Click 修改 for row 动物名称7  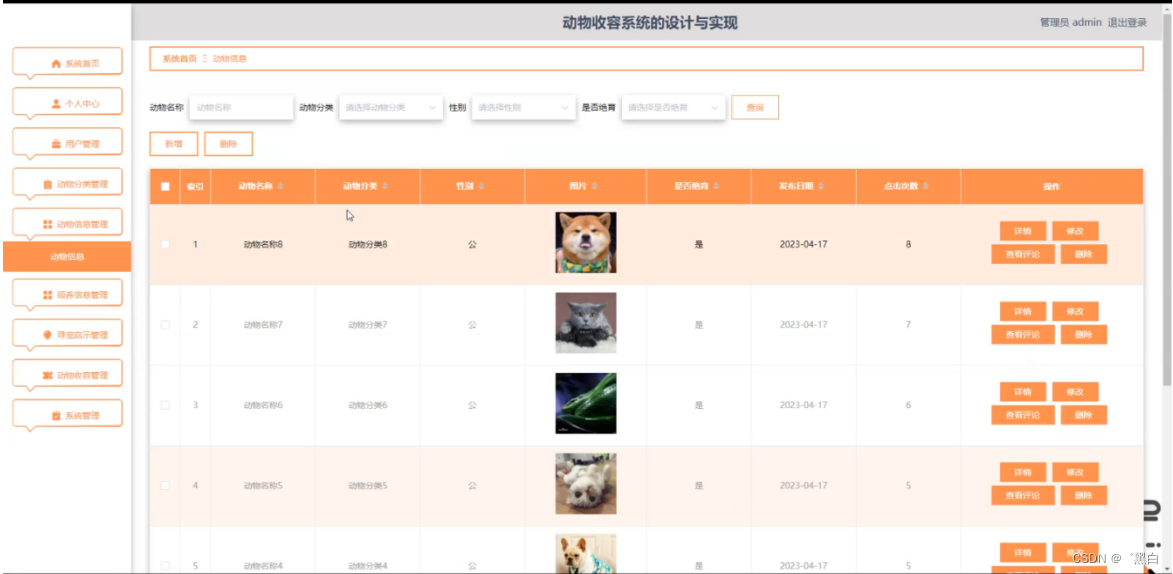(x=1075, y=311)
